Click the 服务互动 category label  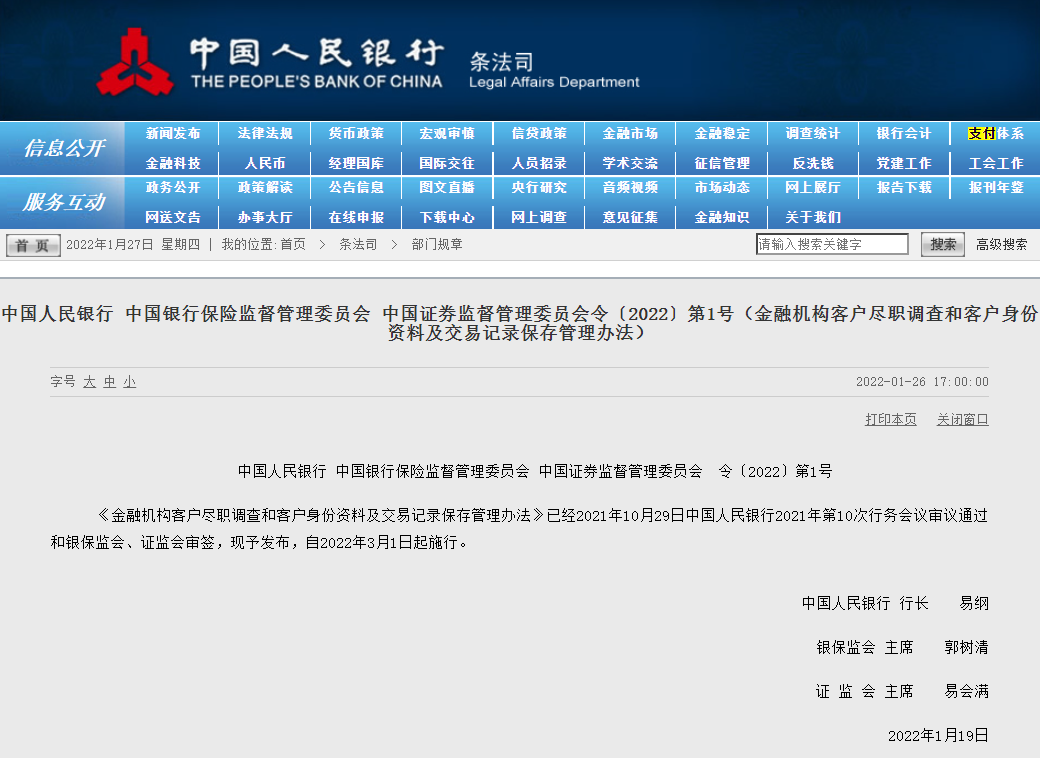coord(64,202)
